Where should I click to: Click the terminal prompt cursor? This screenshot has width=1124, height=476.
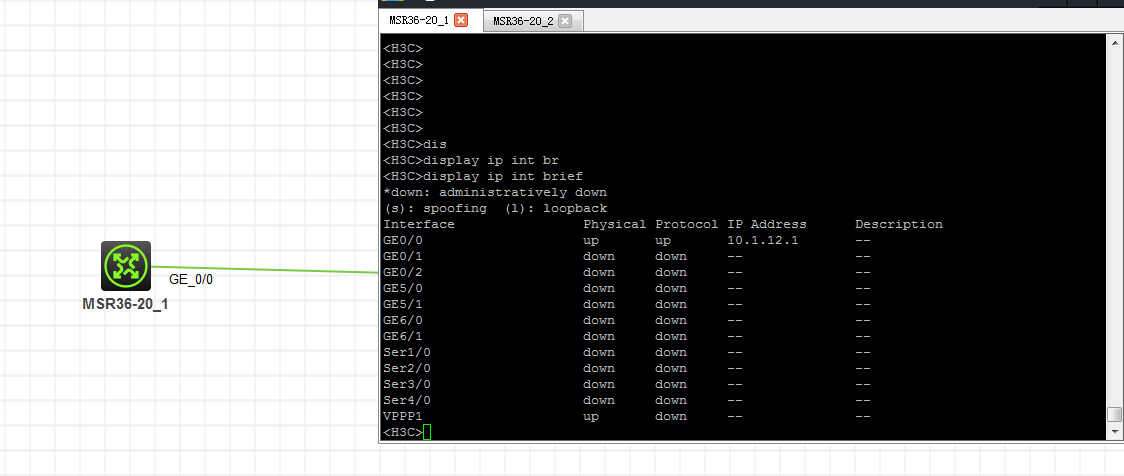coord(427,432)
